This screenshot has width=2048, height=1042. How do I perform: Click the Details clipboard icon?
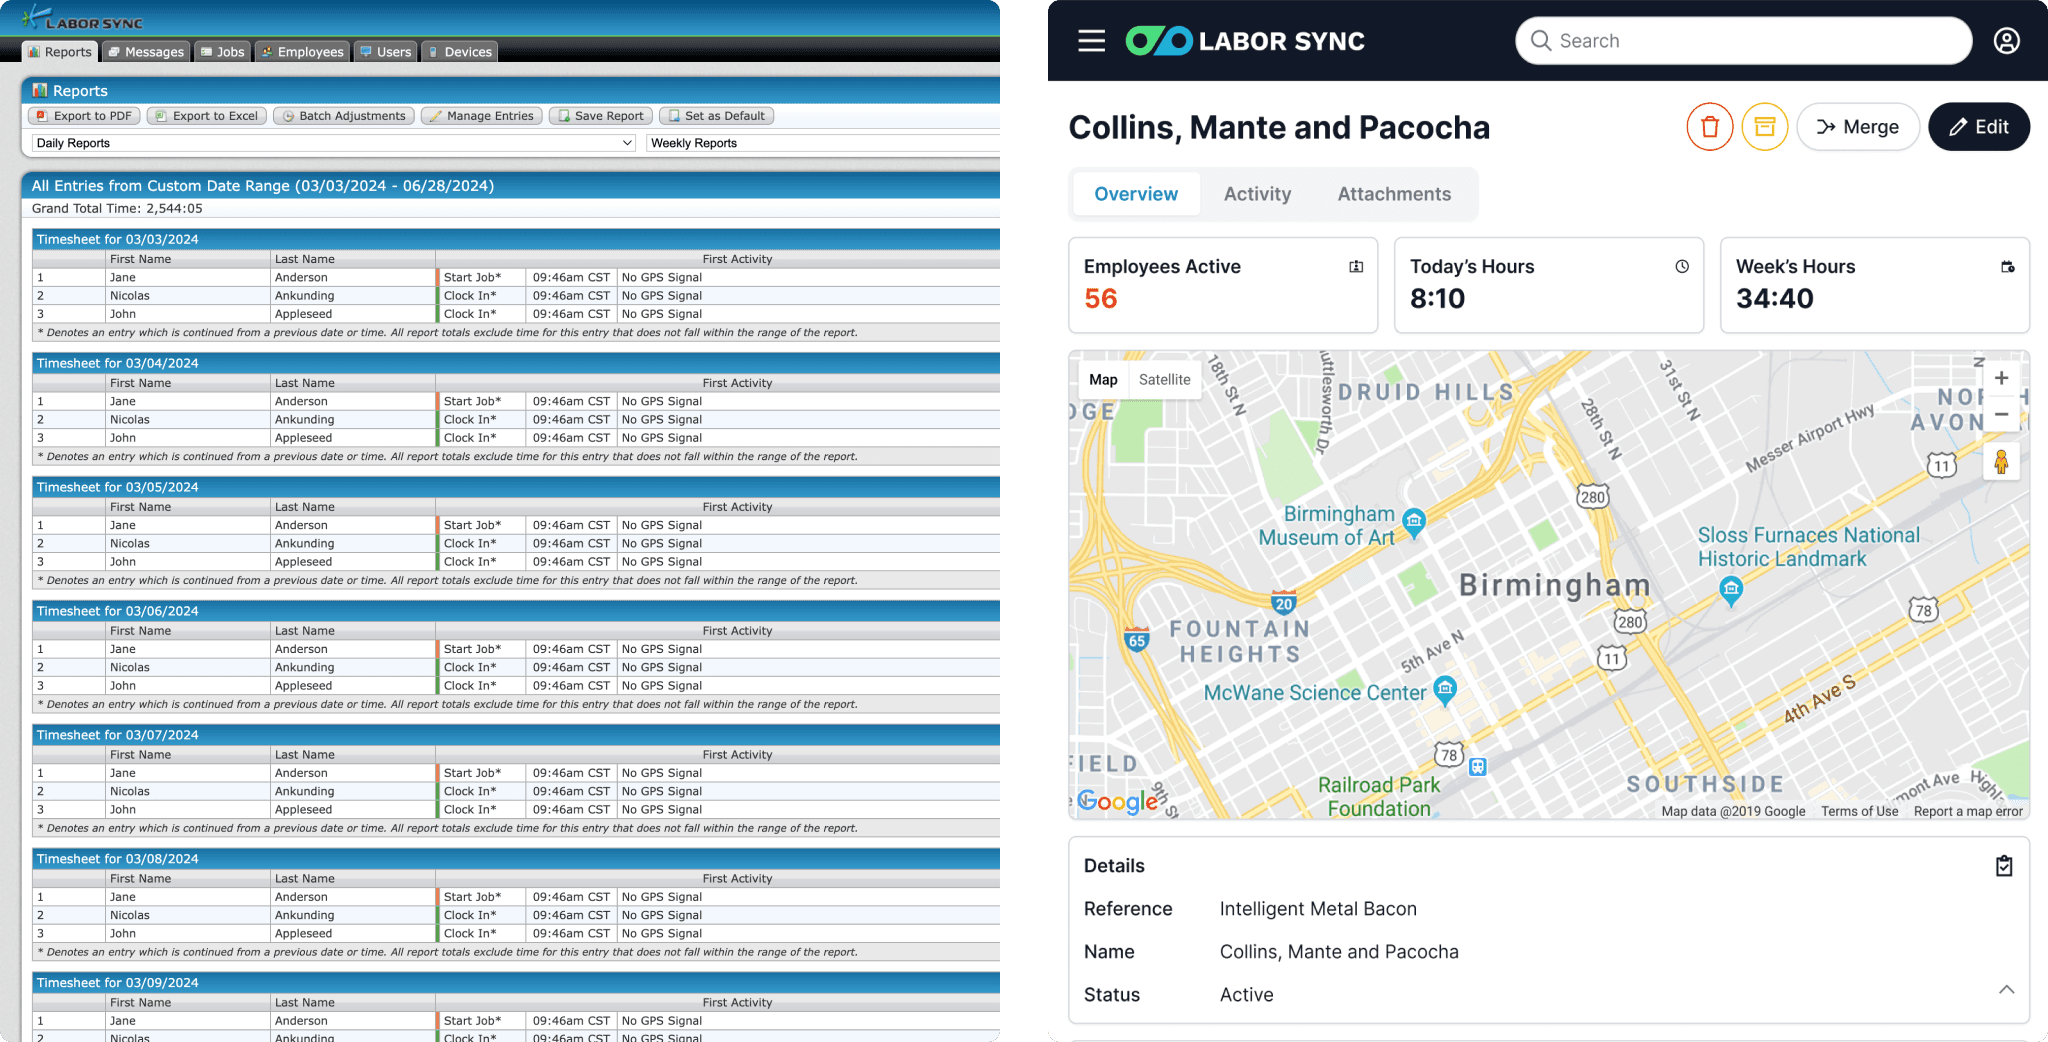coord(2004,866)
